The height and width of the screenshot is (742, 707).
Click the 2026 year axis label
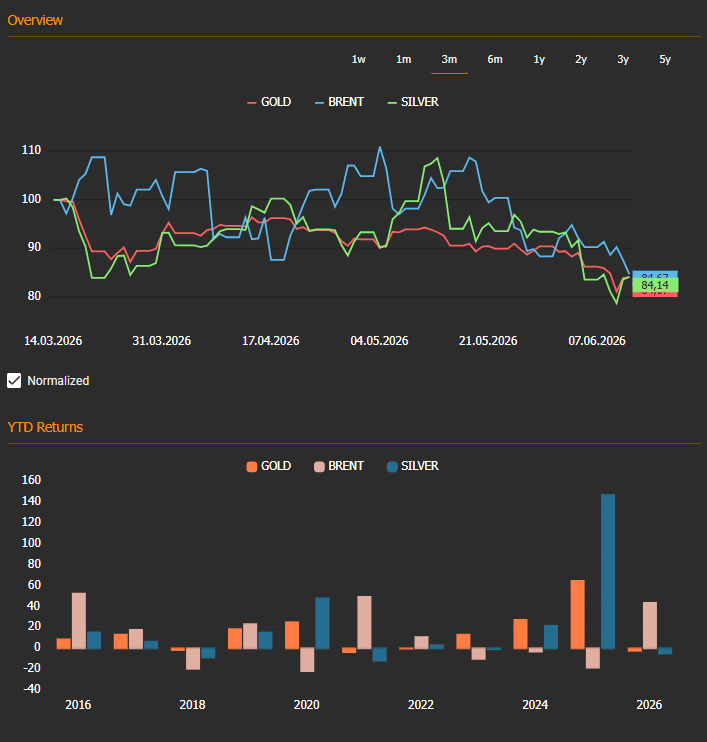click(649, 705)
